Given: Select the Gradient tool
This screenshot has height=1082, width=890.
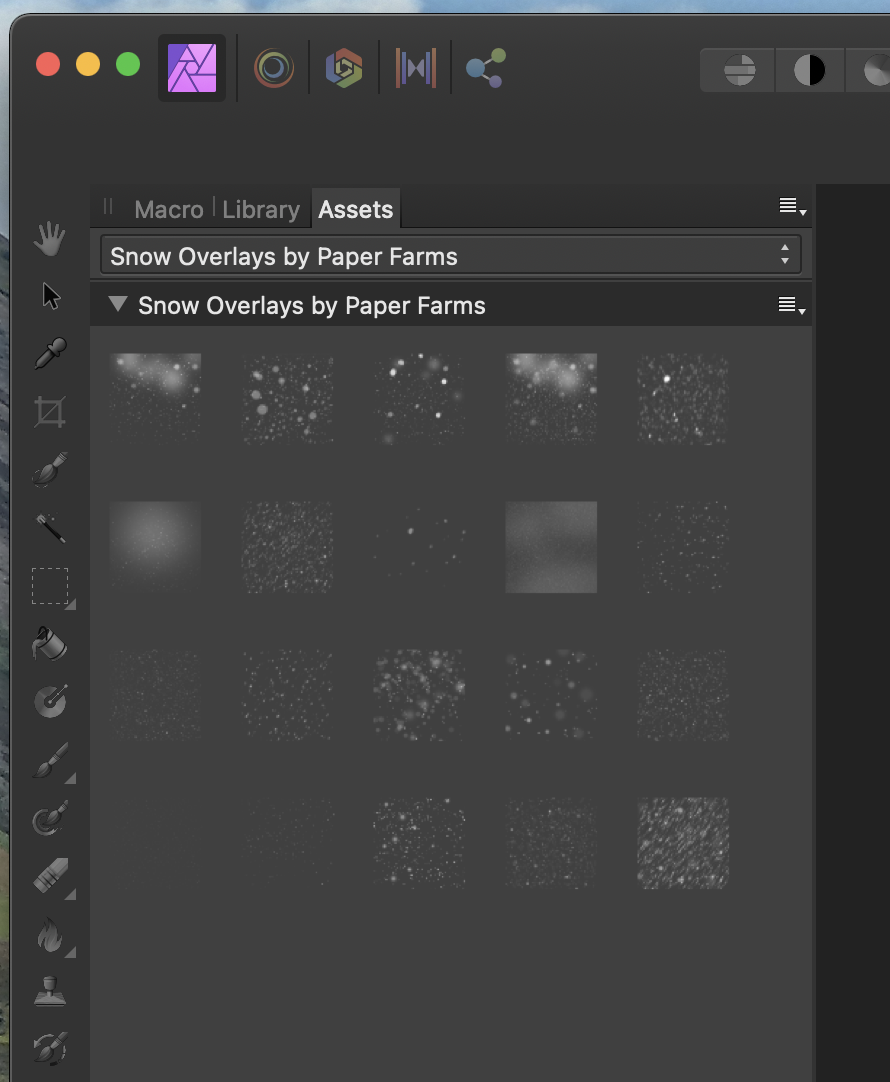Looking at the screenshot, I should (50, 701).
